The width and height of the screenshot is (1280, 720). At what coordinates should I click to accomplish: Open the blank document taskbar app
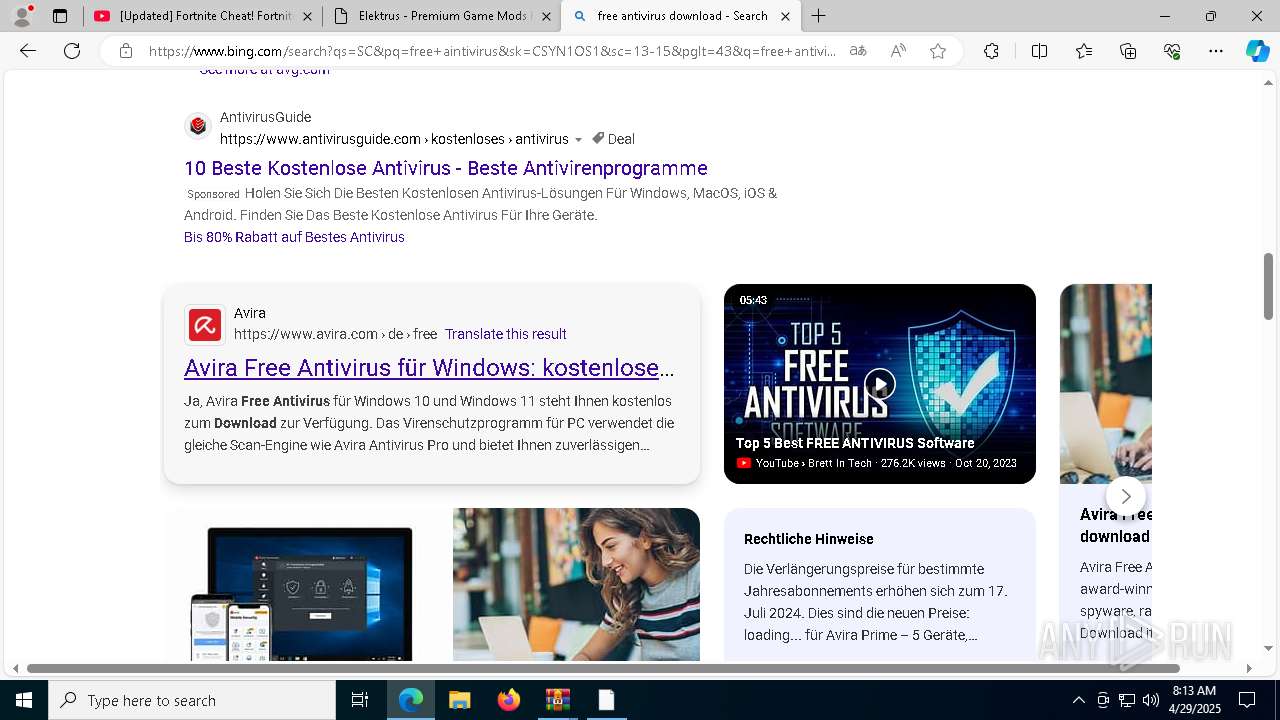(x=606, y=700)
